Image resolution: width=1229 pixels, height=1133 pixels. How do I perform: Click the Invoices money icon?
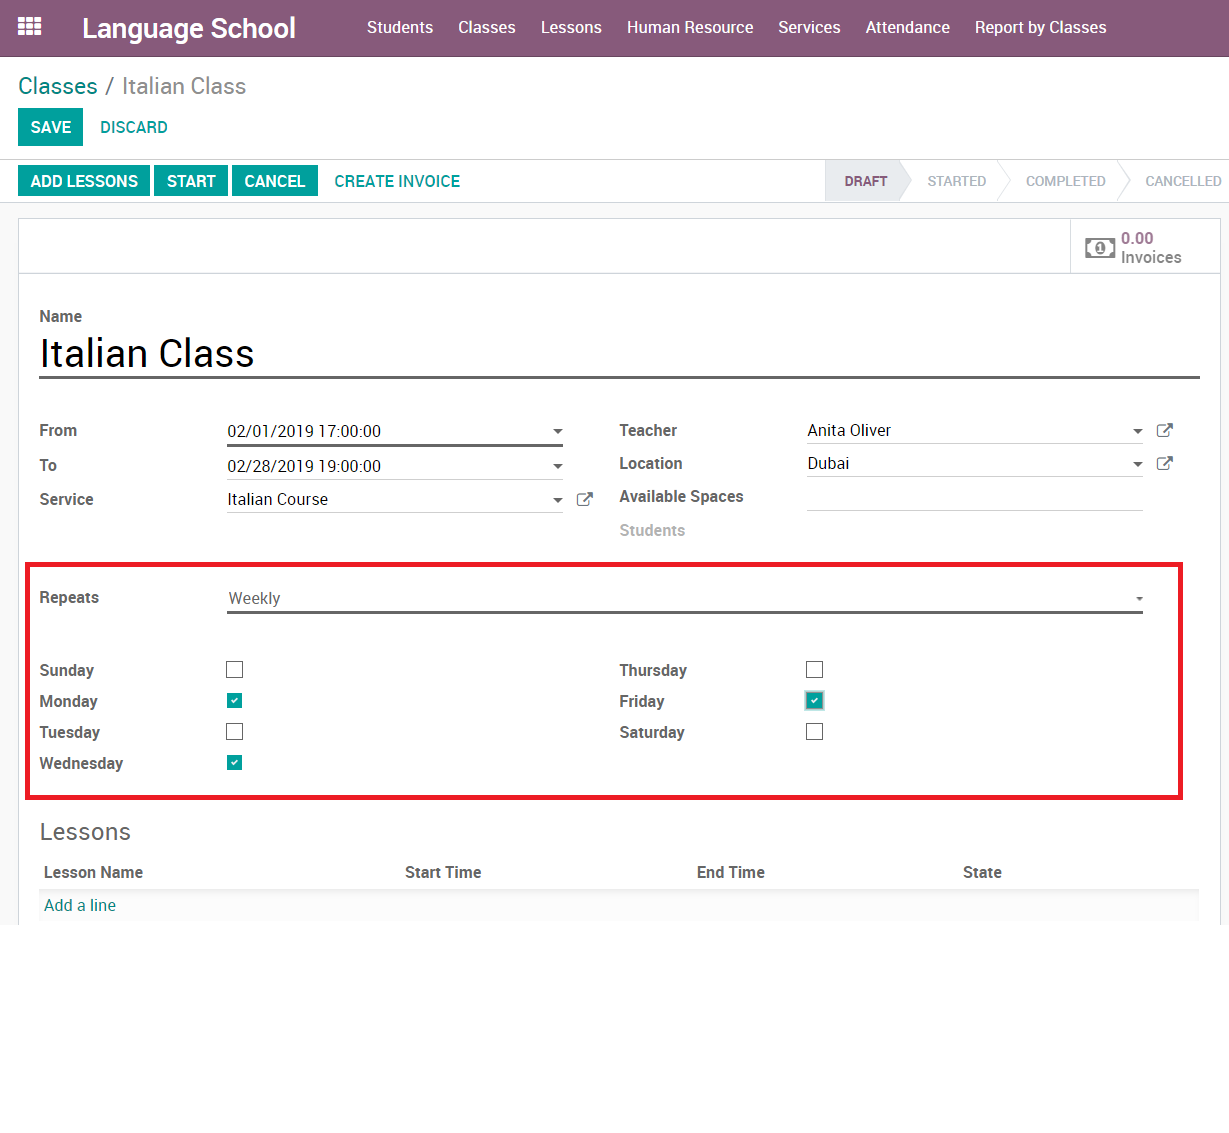click(1100, 247)
